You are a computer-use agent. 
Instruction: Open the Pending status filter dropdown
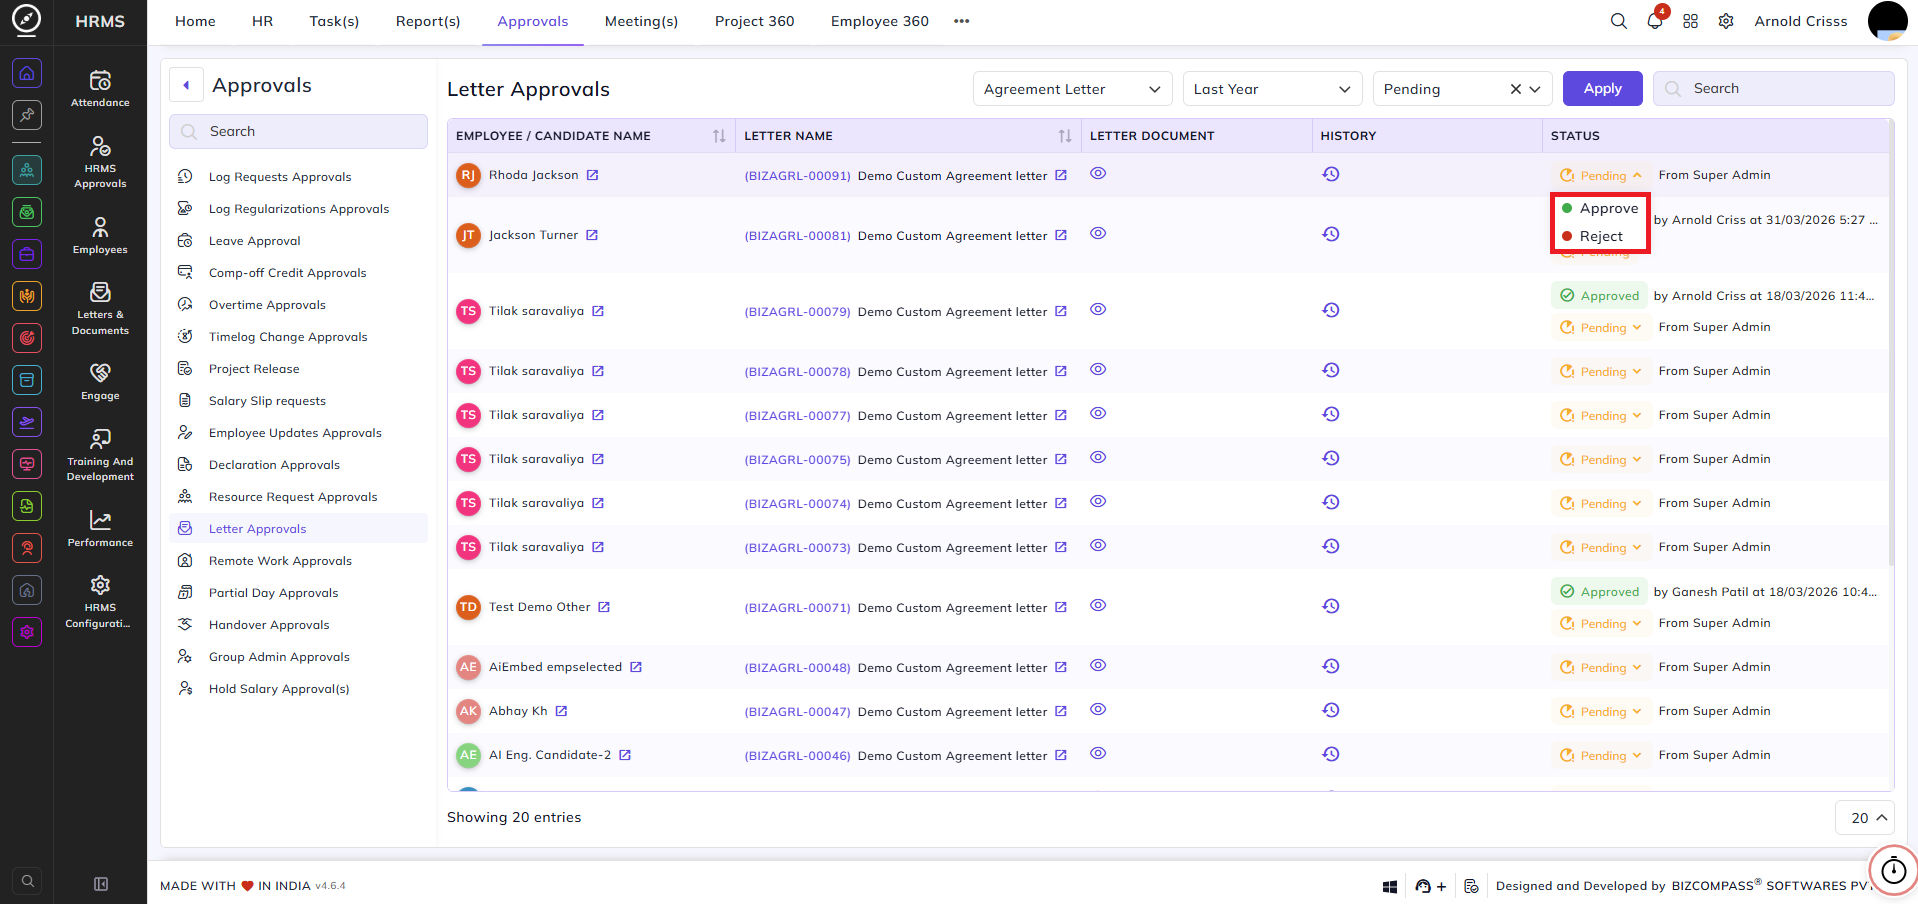(1462, 89)
